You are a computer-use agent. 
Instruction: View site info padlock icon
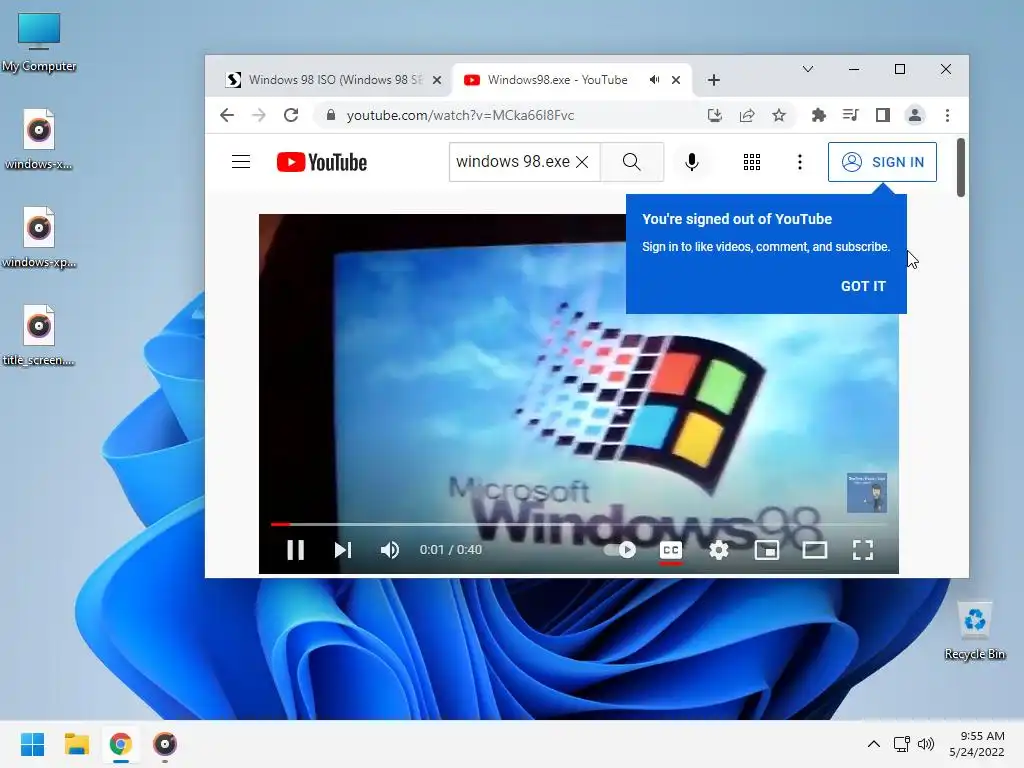point(331,116)
